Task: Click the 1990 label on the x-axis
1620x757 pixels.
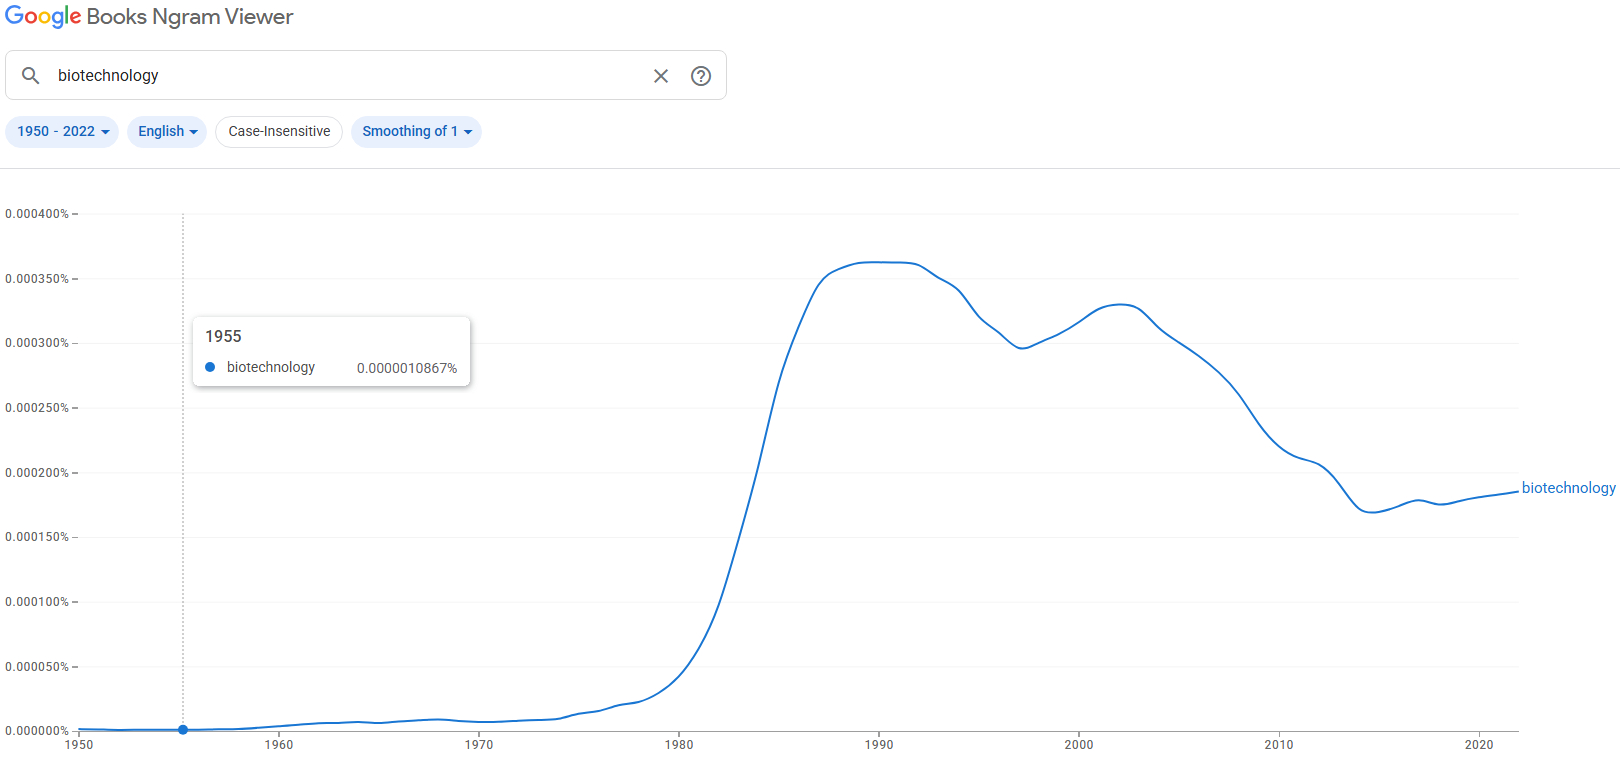Action: click(879, 745)
